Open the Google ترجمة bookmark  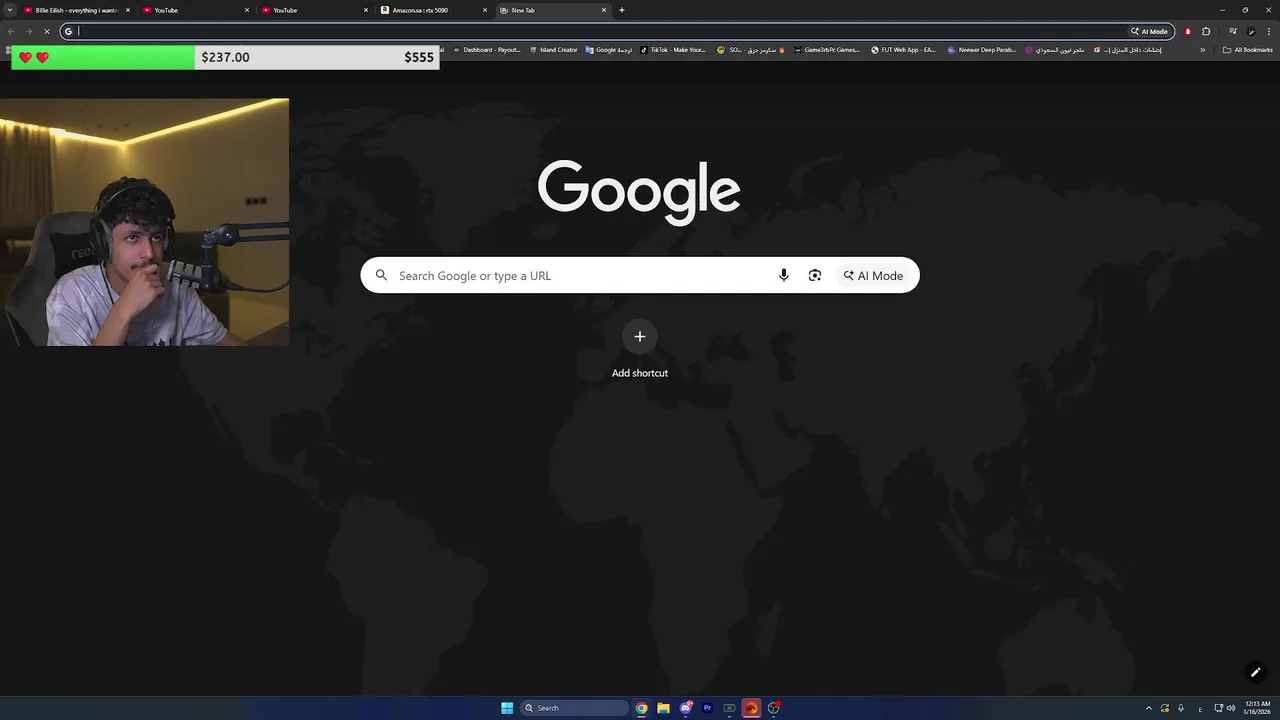click(x=609, y=50)
